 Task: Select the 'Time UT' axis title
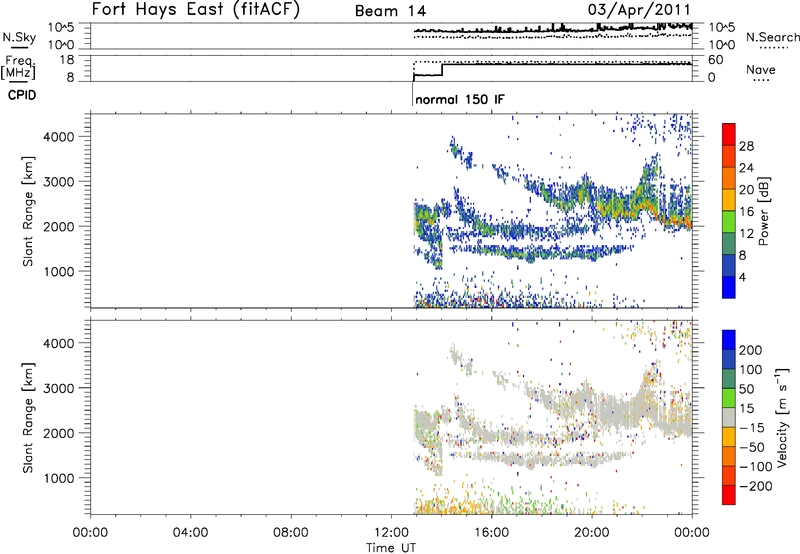(x=391, y=548)
